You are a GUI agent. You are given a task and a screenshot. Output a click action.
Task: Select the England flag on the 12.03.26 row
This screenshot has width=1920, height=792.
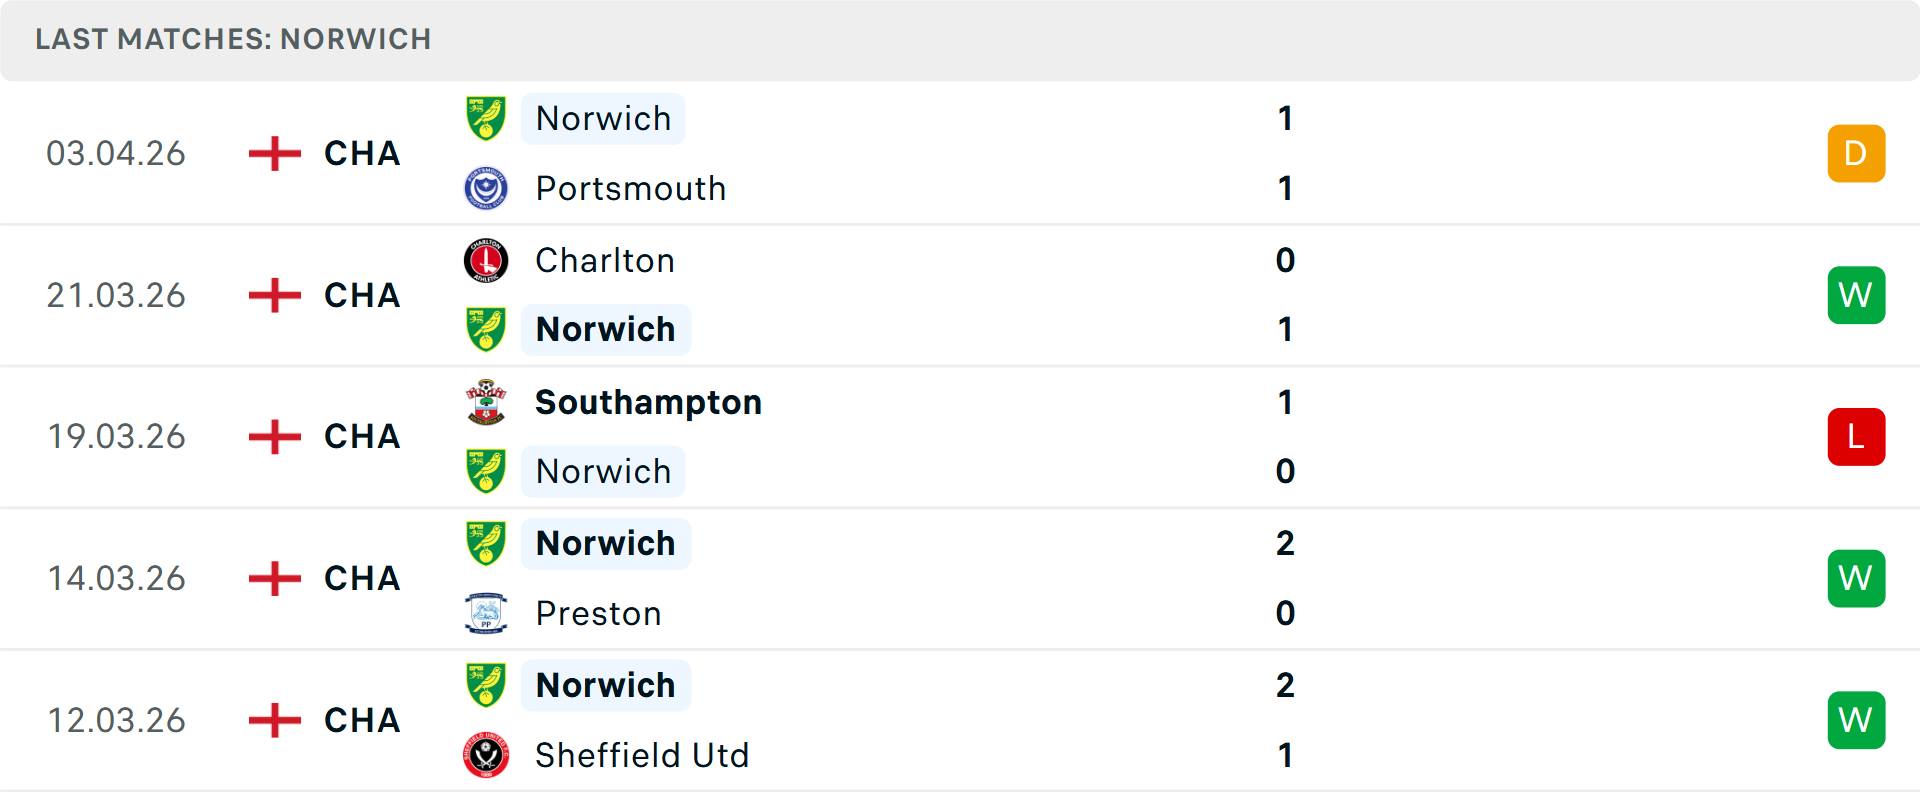pos(272,719)
